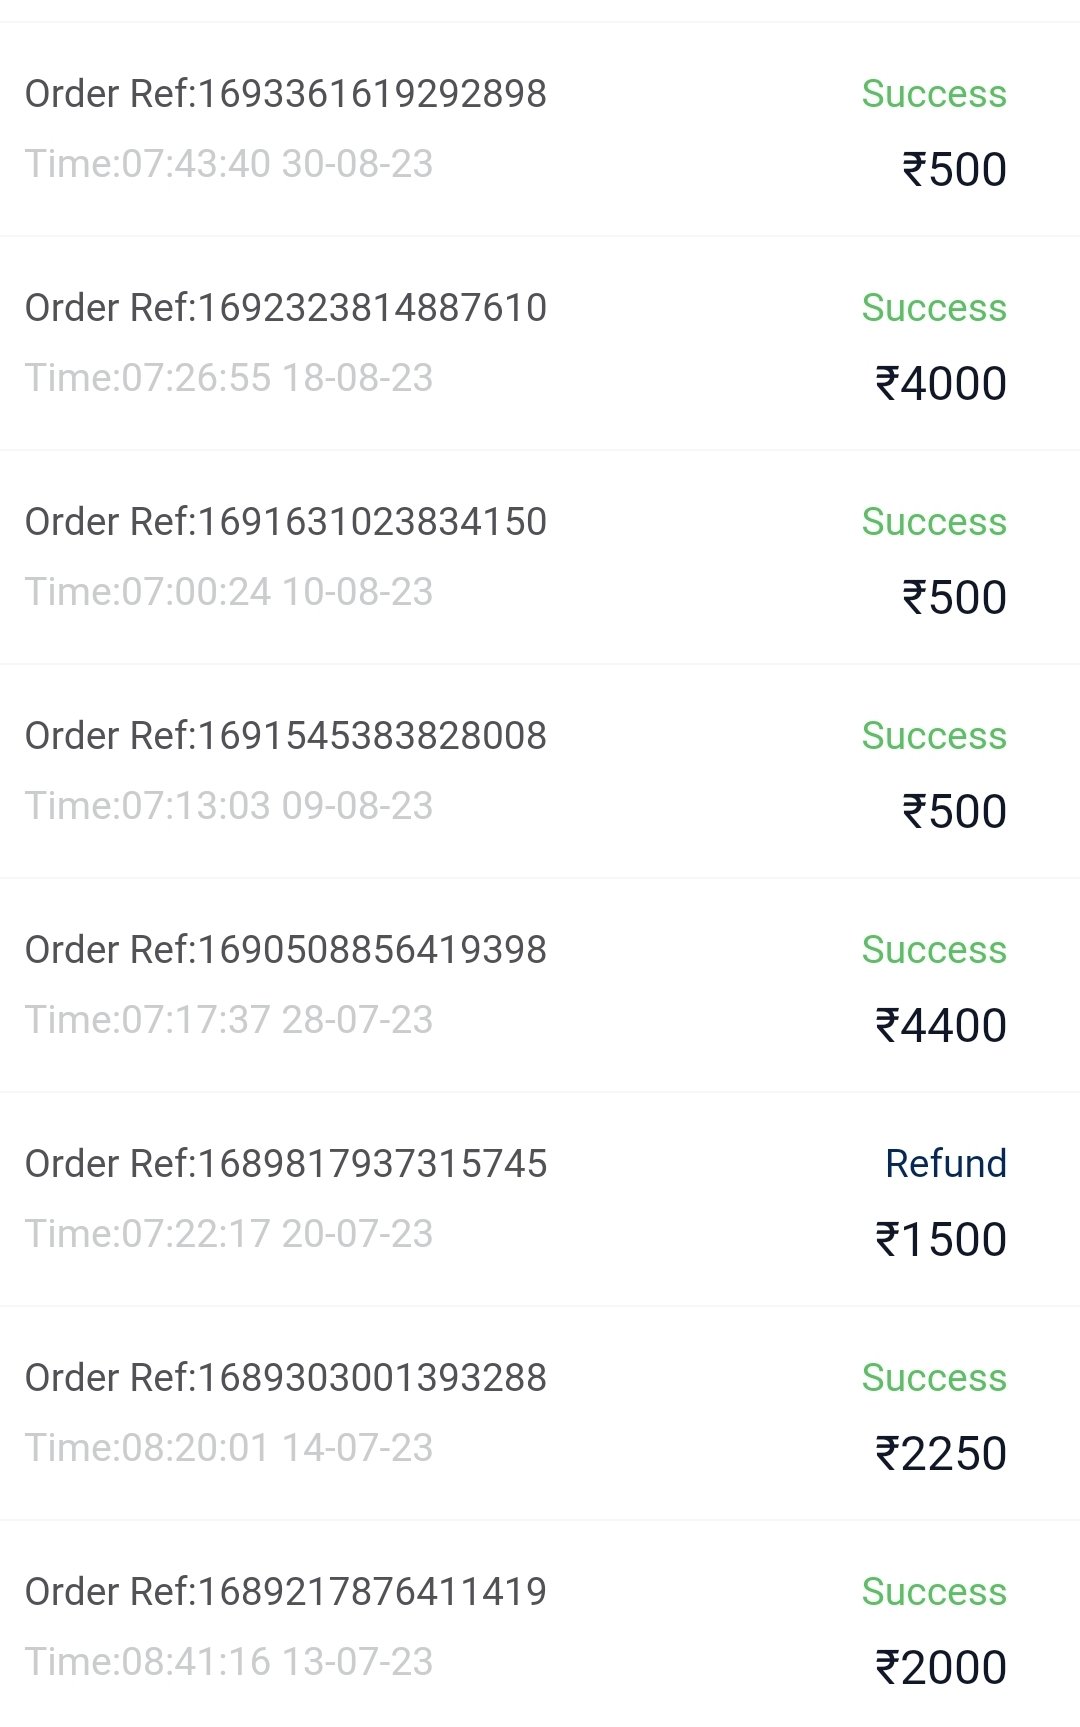Tap Success status of 18-08-23 order
Viewport: 1080px width, 1727px height.
934,308
